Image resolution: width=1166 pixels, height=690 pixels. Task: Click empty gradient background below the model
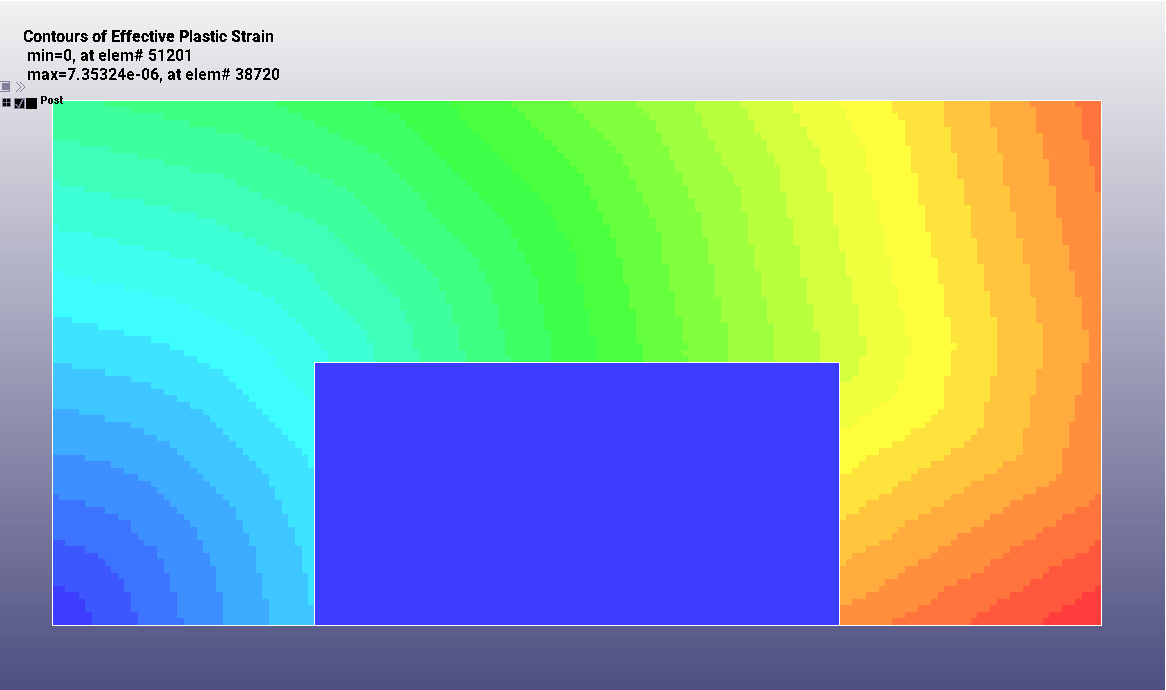click(580, 658)
